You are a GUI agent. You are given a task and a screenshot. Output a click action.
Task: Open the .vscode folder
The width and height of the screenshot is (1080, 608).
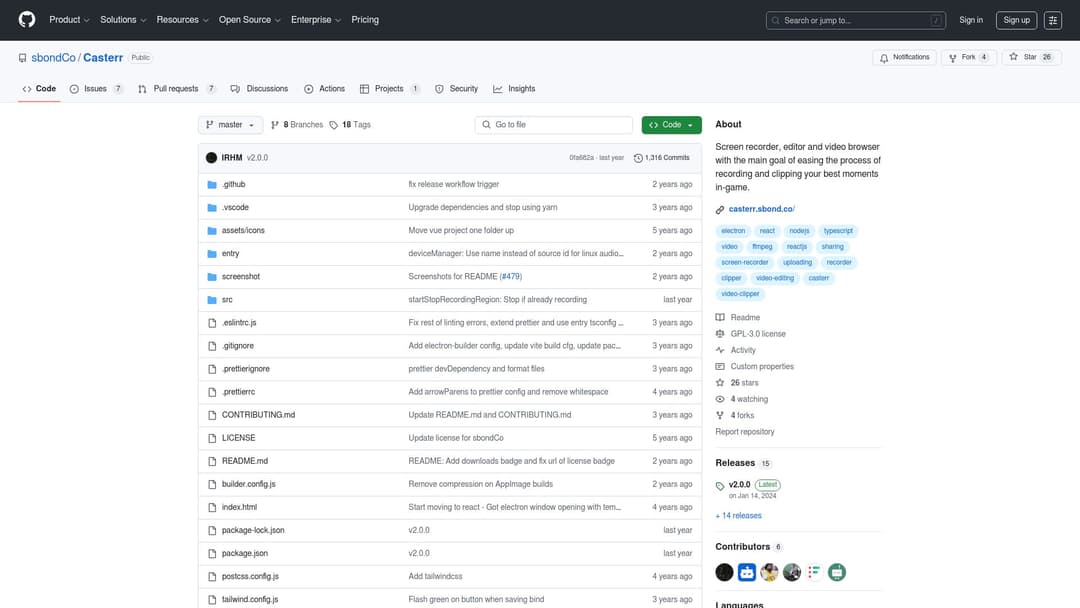pyautogui.click(x=235, y=207)
